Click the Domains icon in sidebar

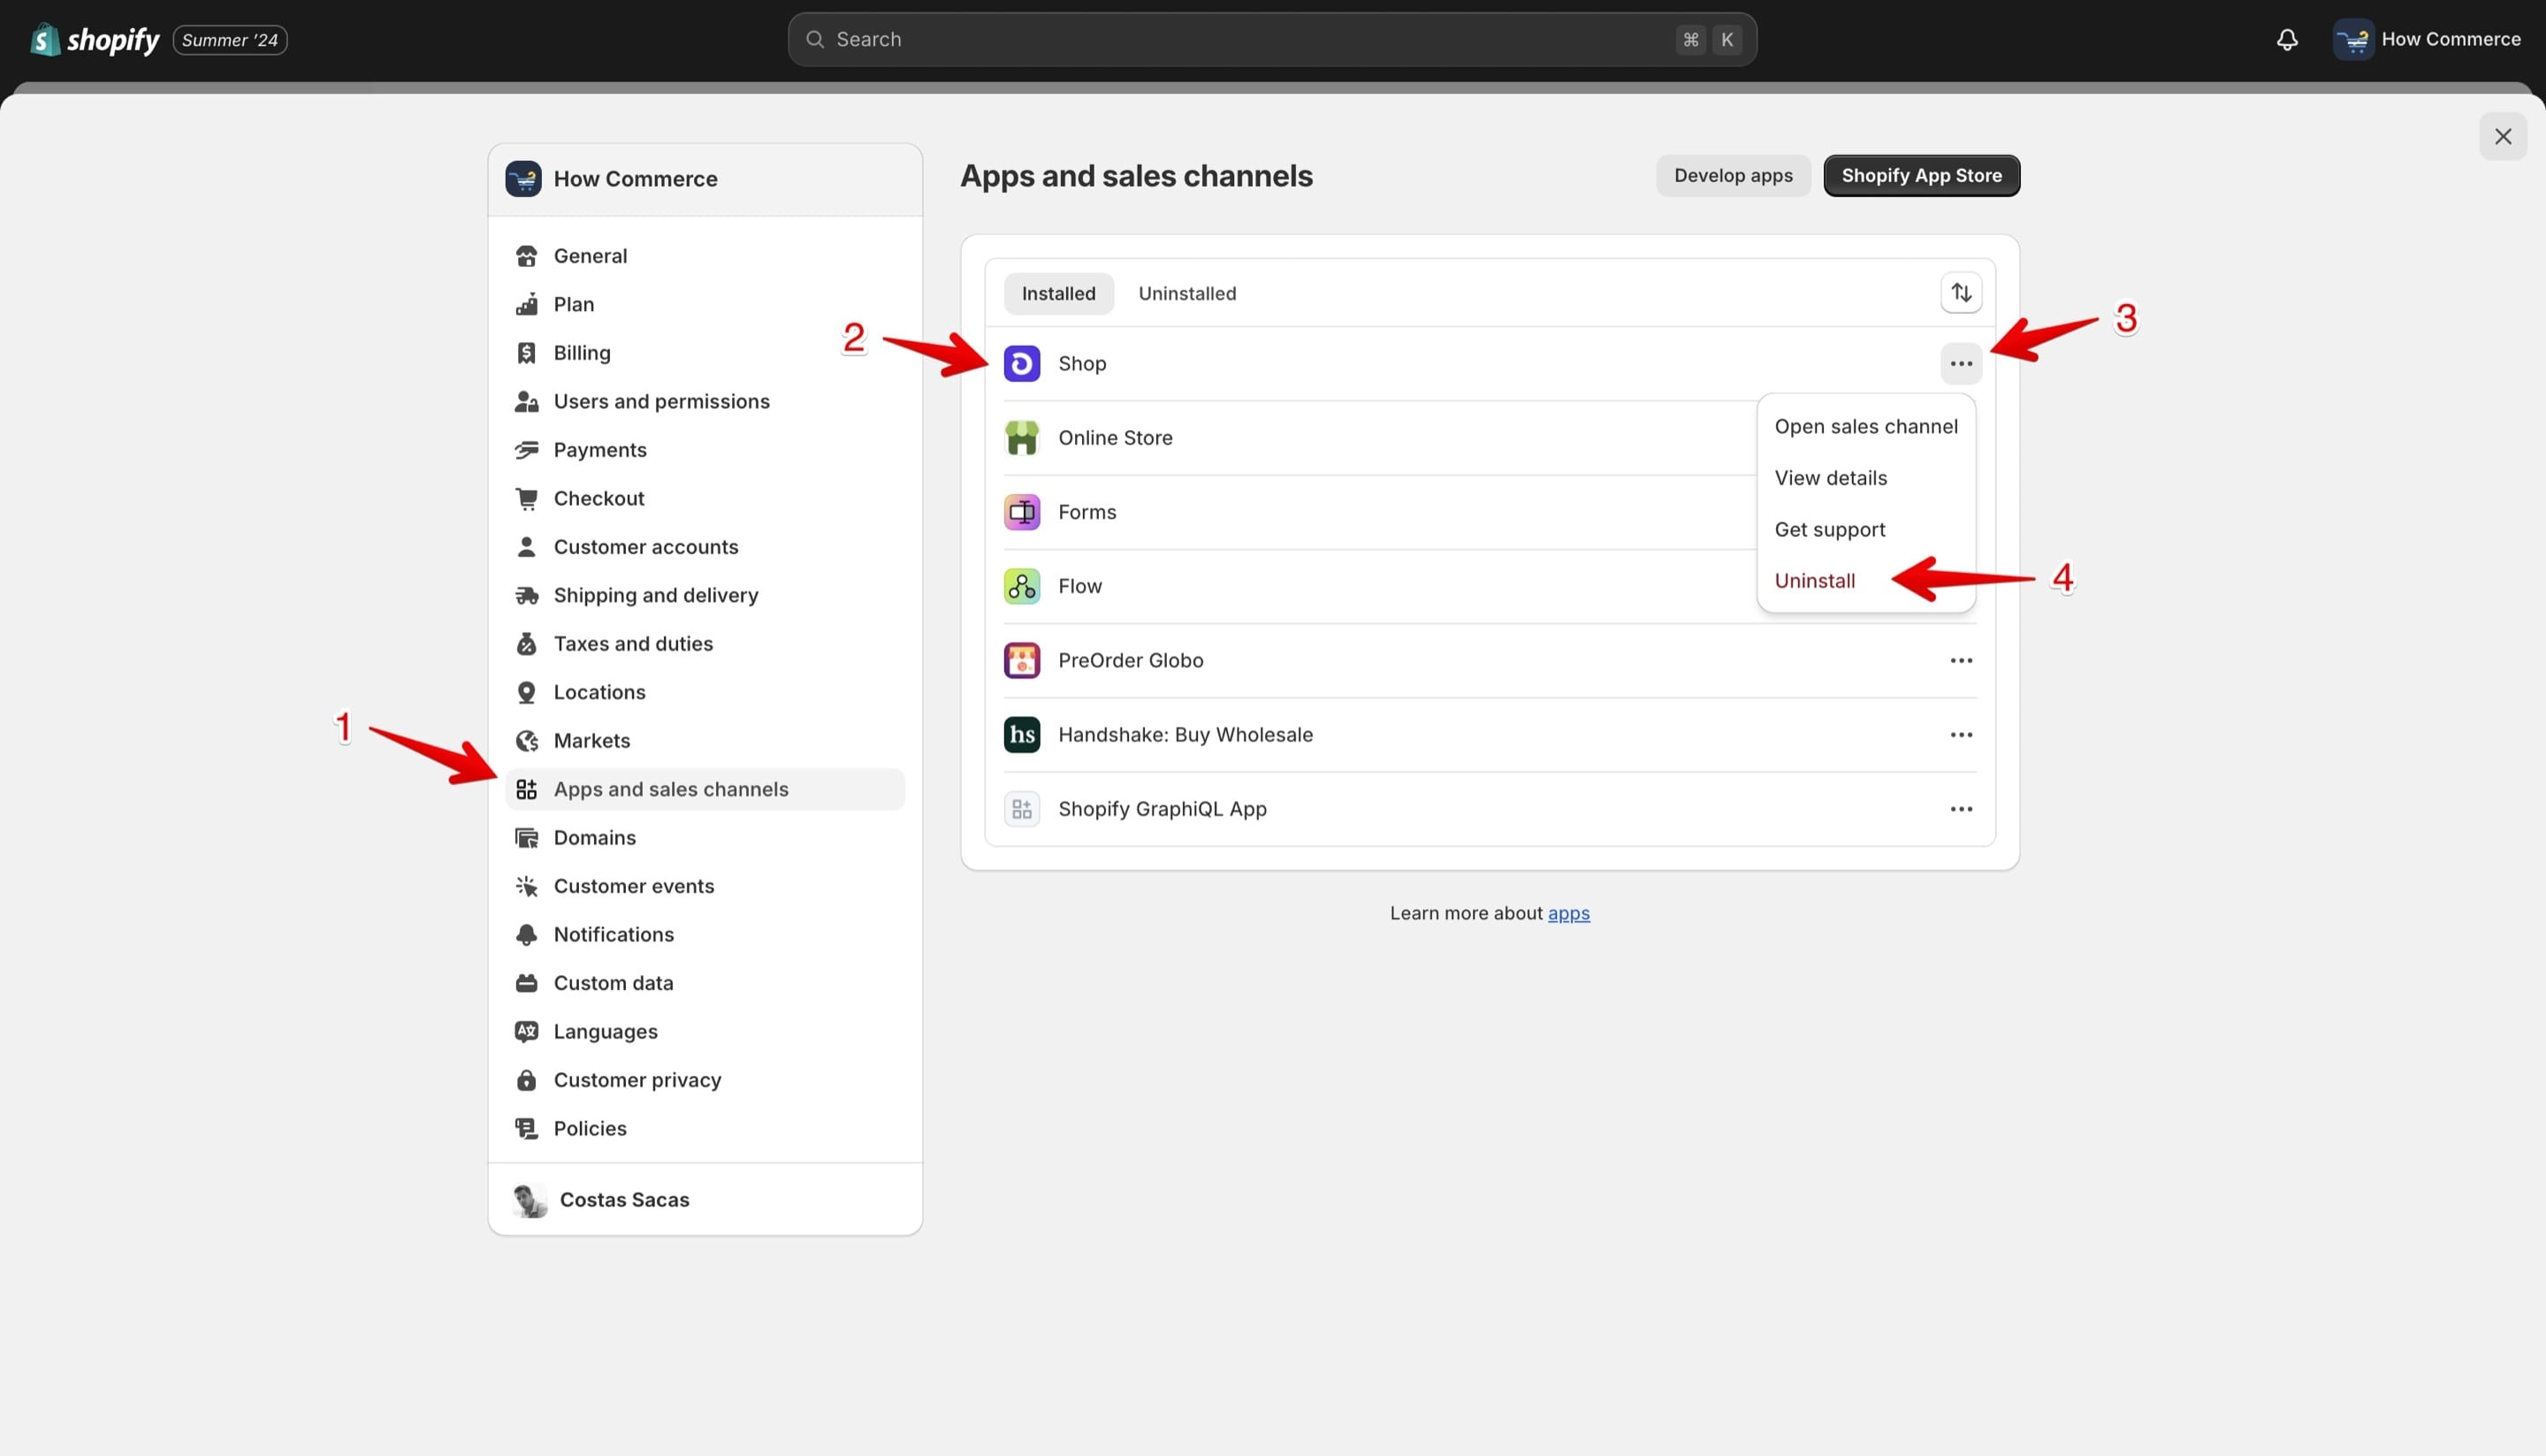[x=526, y=838]
